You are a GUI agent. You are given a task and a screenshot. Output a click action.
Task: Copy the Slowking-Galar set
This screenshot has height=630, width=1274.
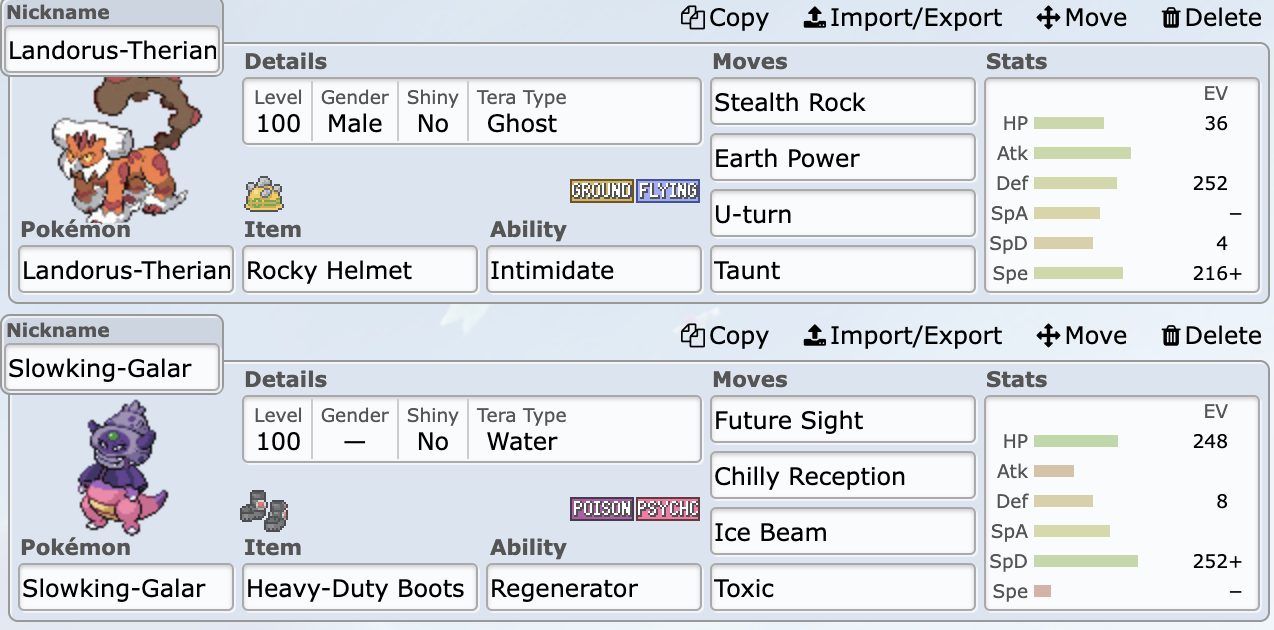725,336
